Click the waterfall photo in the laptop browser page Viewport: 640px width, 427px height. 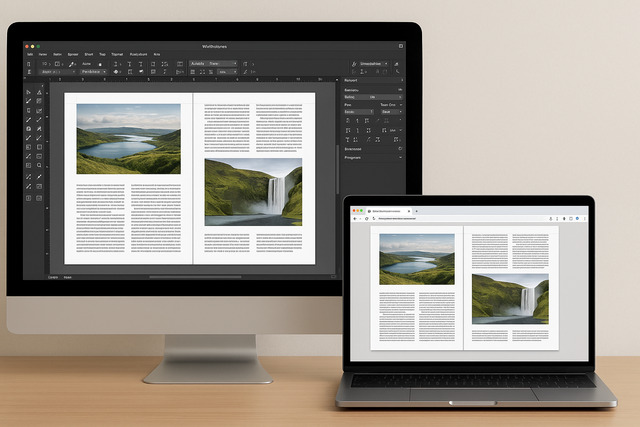510,299
